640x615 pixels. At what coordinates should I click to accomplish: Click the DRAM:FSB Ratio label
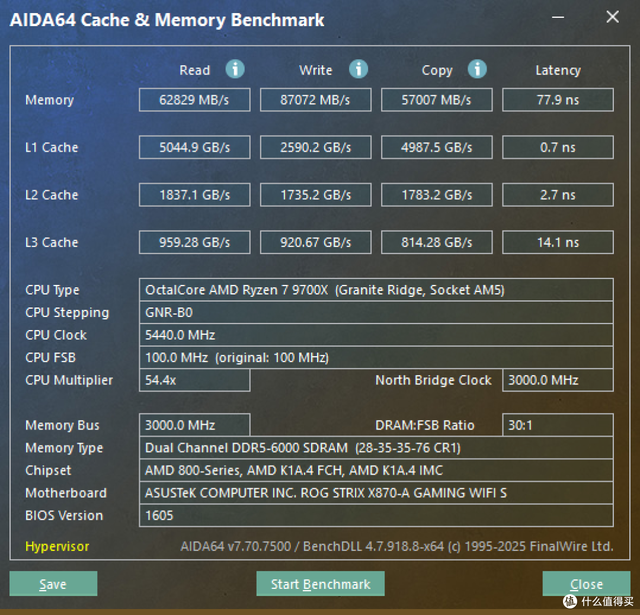[x=424, y=425]
